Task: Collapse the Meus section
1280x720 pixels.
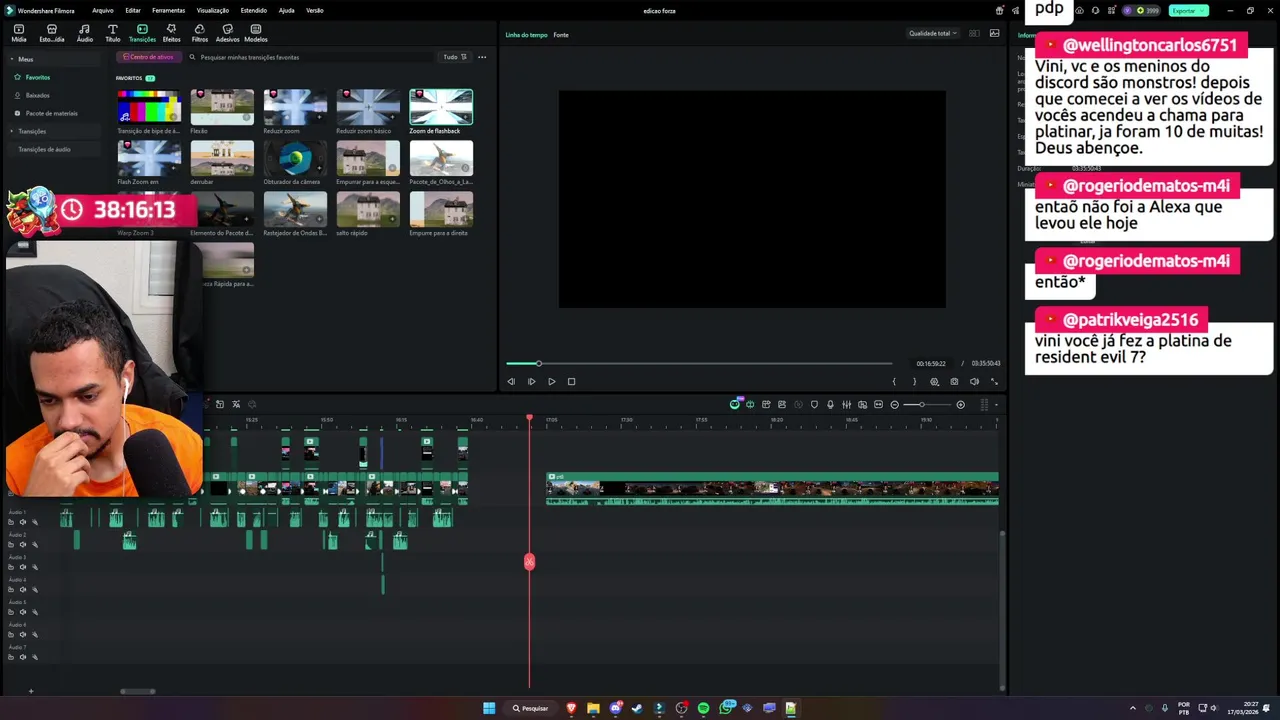Action: click(x=12, y=59)
